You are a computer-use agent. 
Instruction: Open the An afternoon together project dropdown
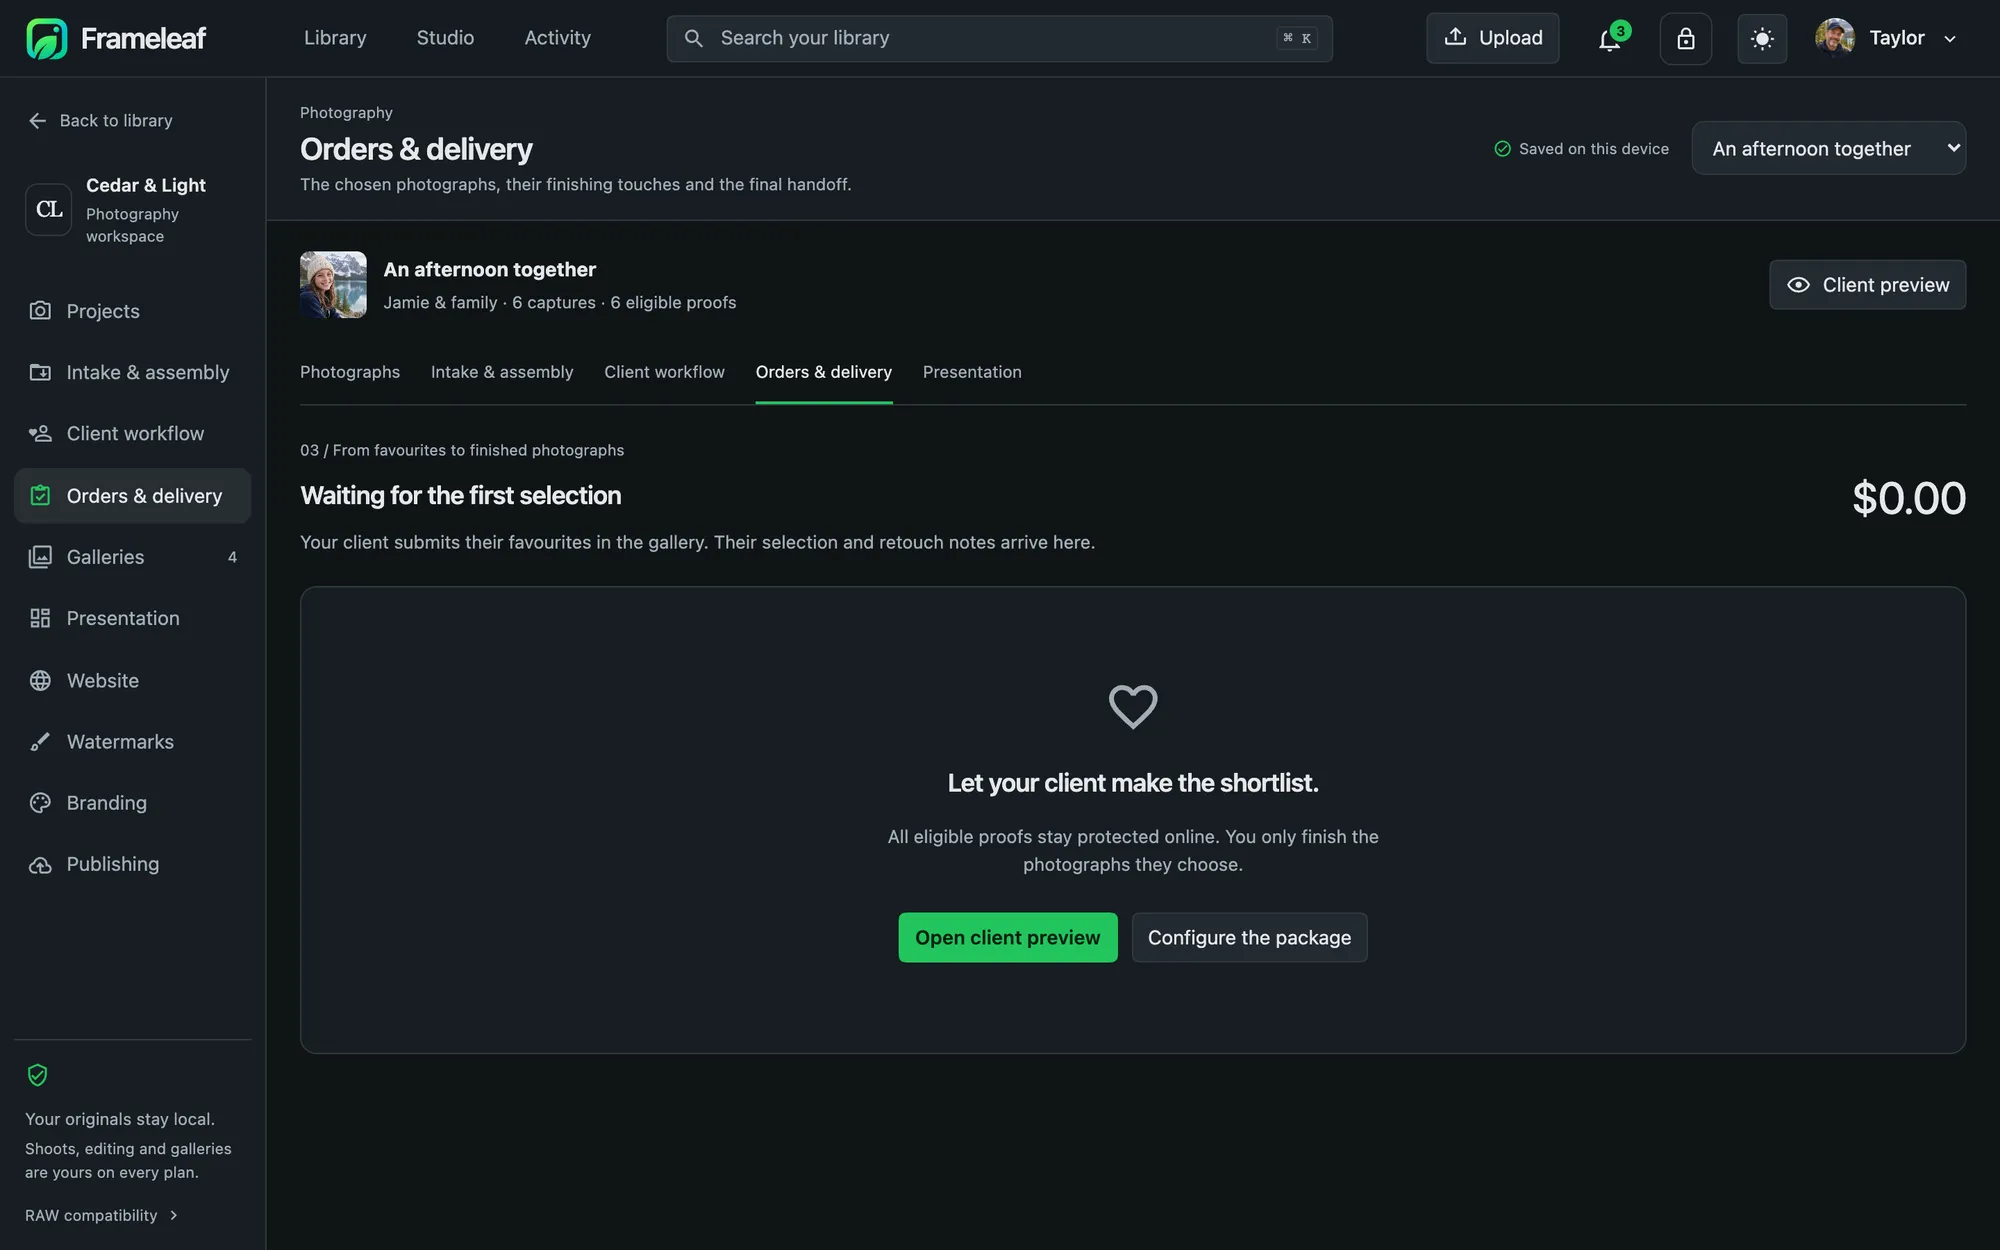click(1828, 148)
